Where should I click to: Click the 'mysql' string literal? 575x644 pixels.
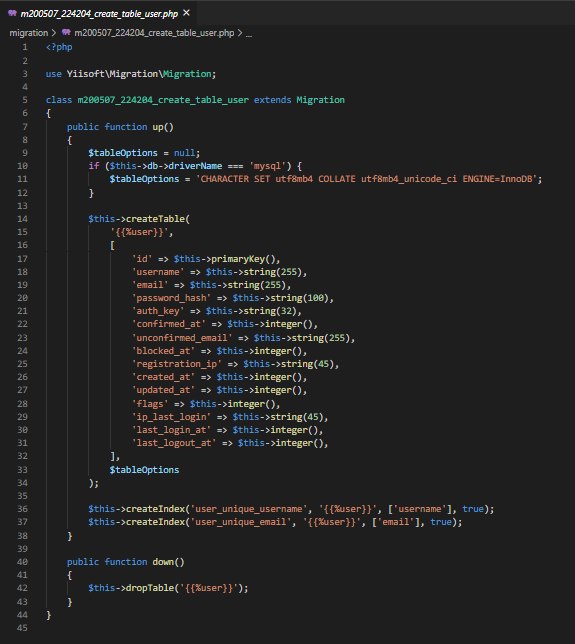coord(267,166)
